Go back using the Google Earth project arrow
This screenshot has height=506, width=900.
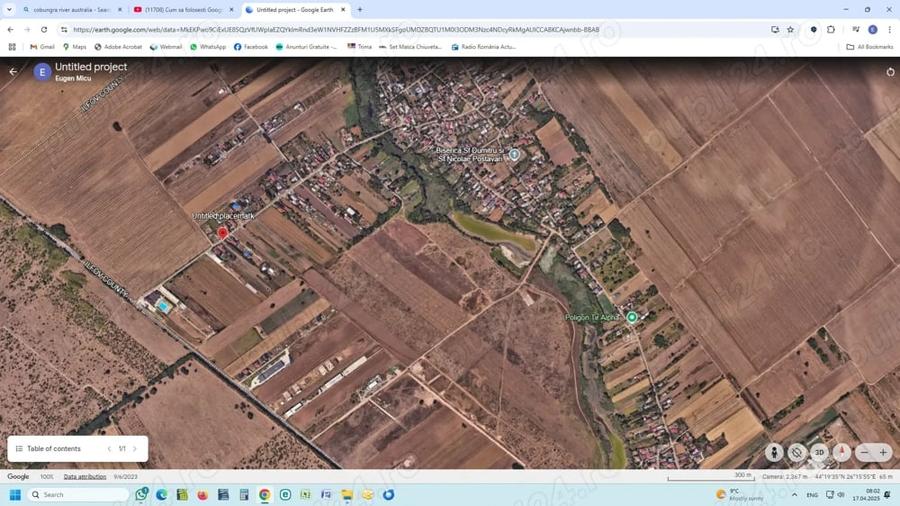[13, 72]
